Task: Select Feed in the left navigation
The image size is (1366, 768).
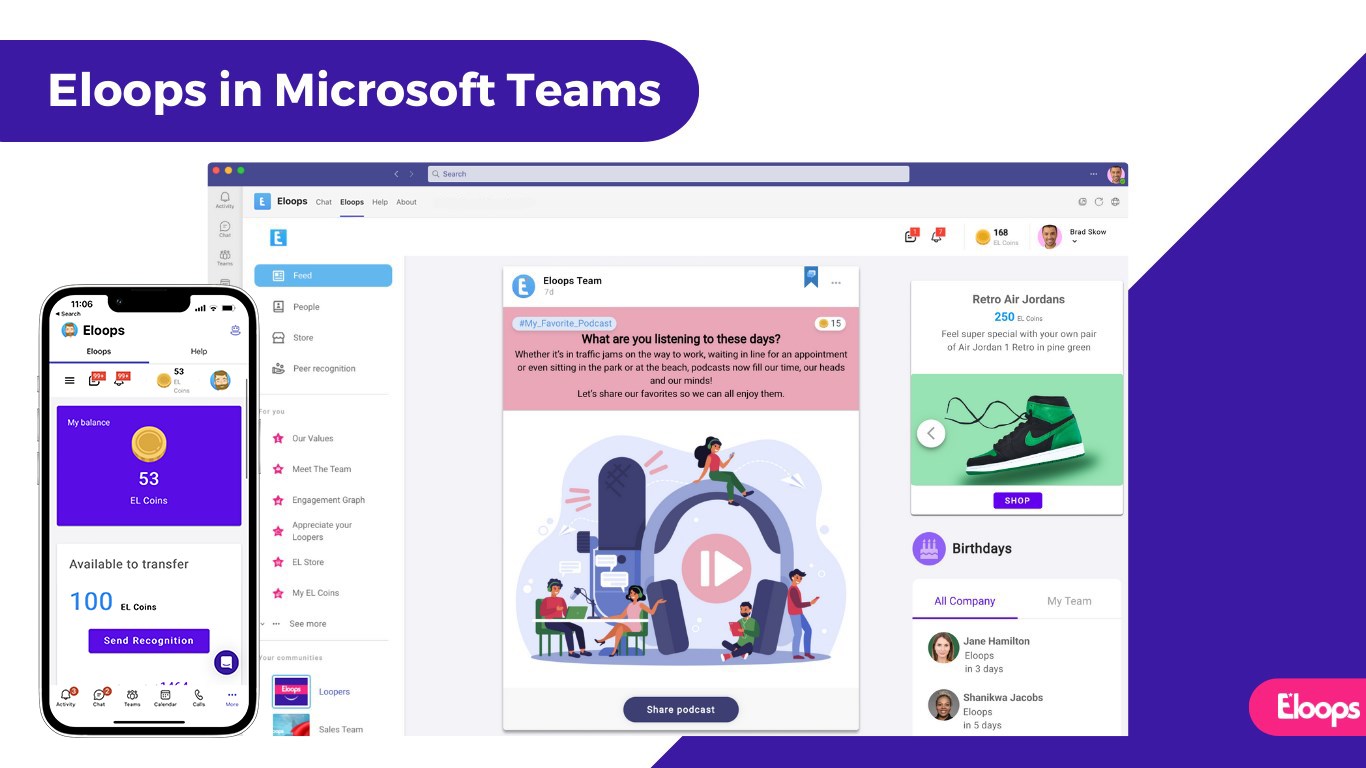Action: (323, 276)
